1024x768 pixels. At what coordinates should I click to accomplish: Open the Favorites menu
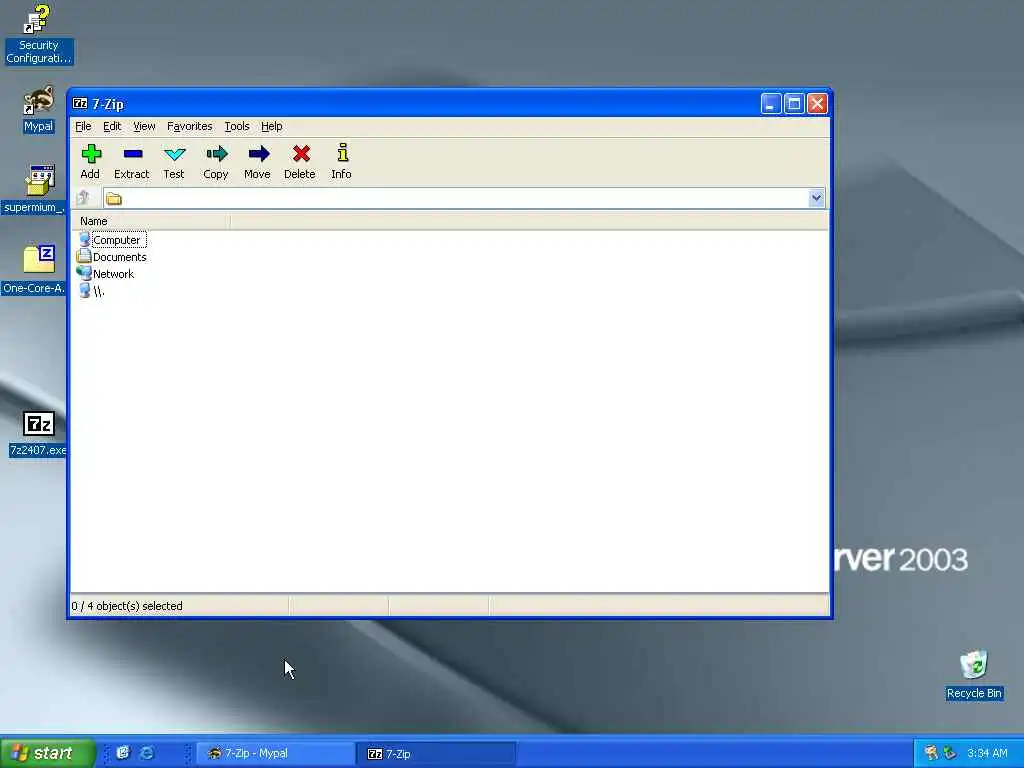pos(189,127)
